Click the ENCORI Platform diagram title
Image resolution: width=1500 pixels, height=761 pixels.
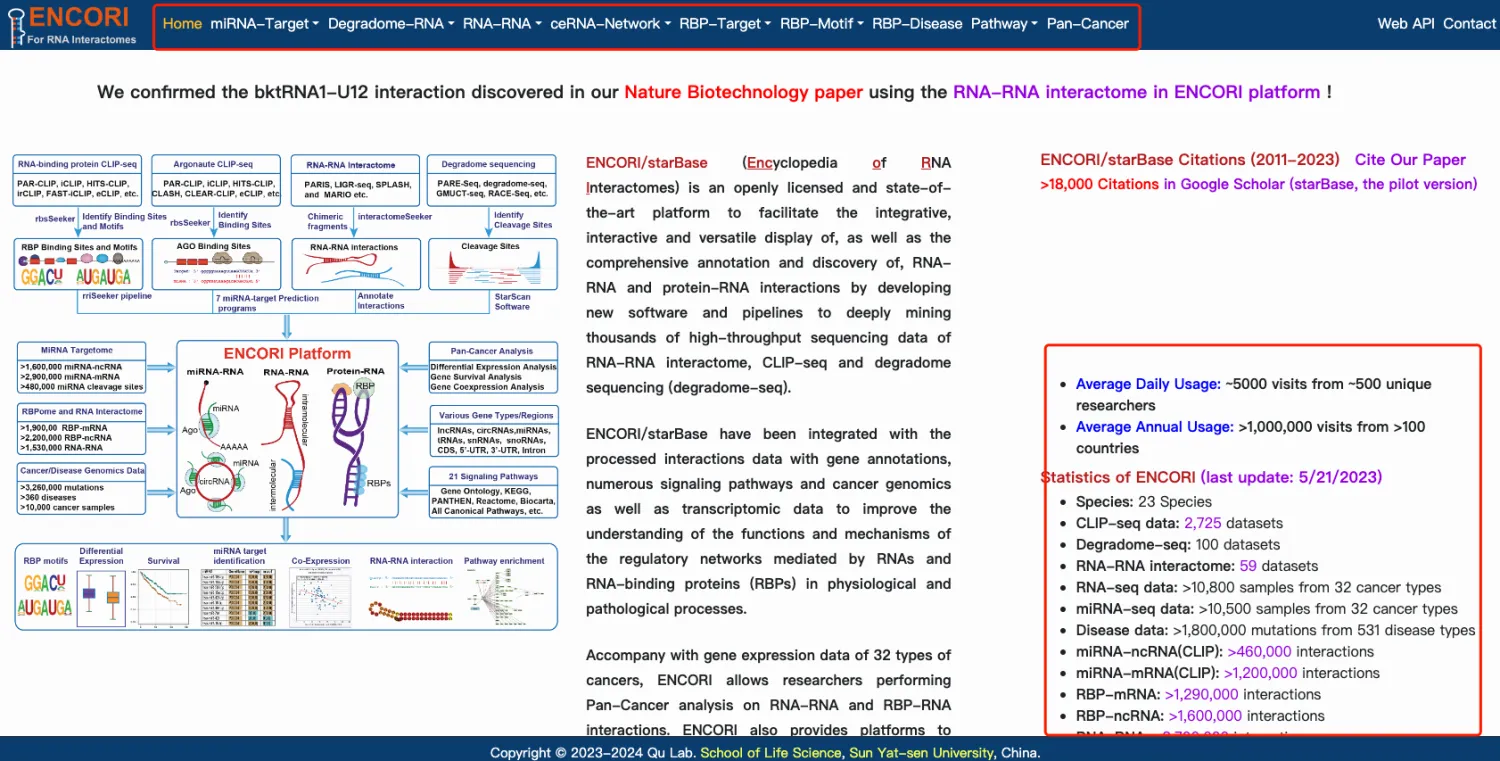[x=287, y=354]
